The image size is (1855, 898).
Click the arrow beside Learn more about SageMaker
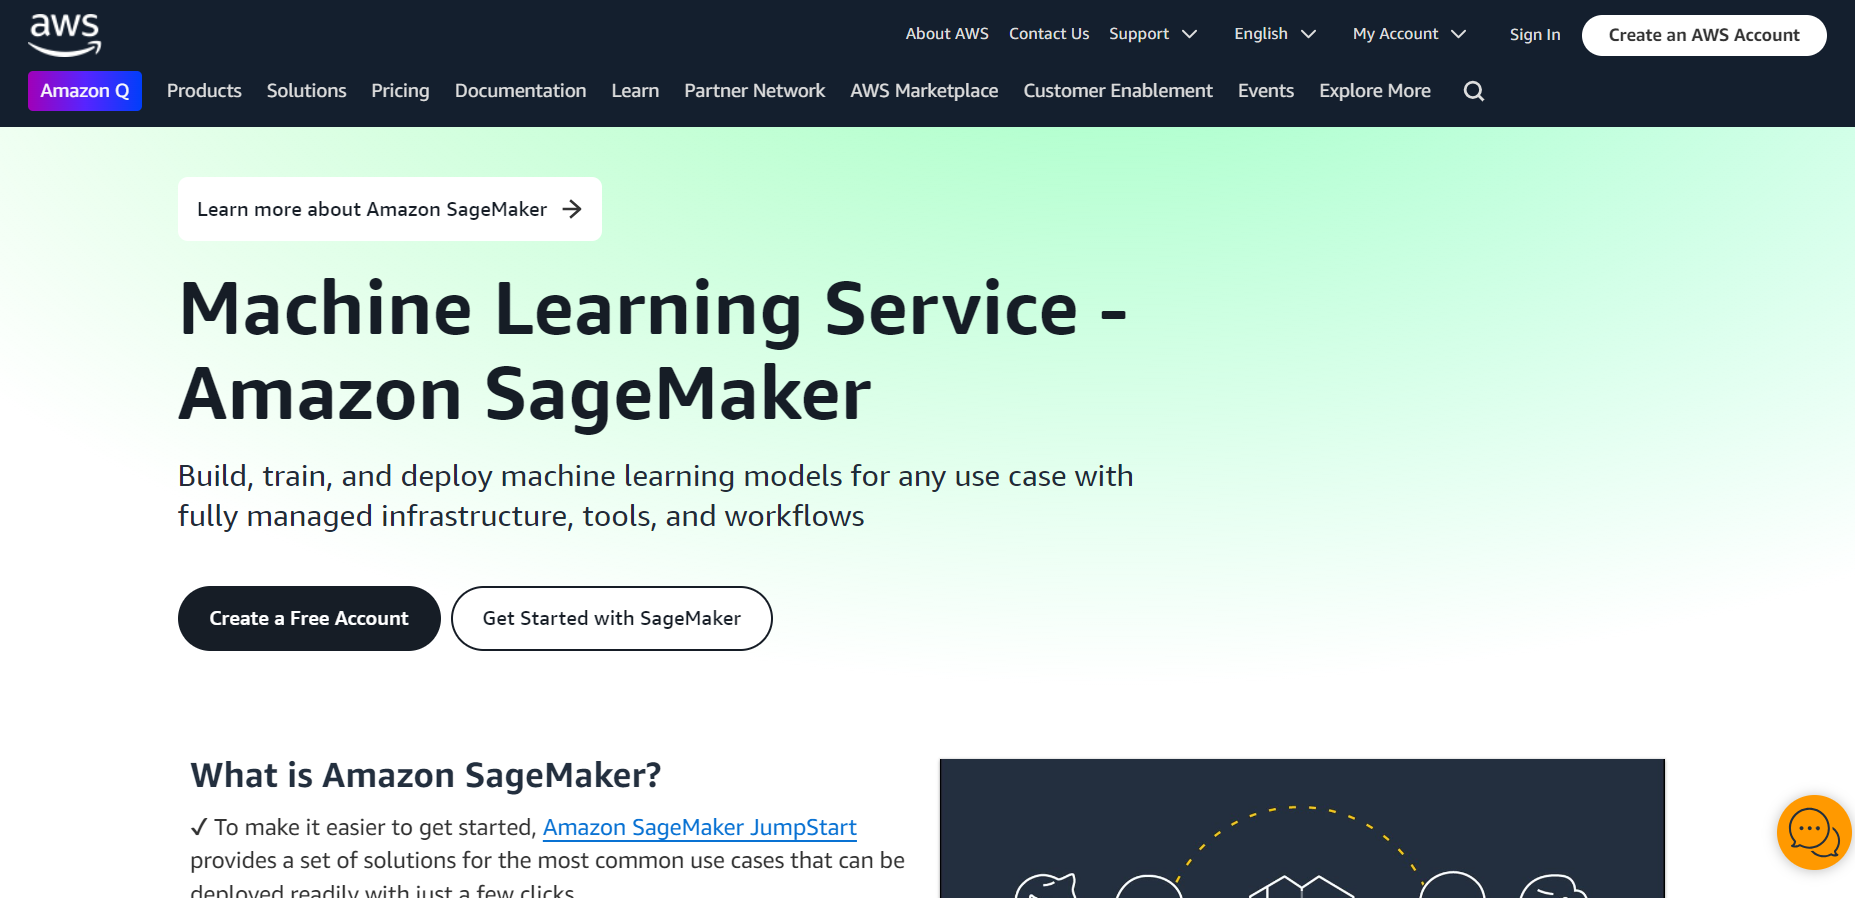pos(572,209)
